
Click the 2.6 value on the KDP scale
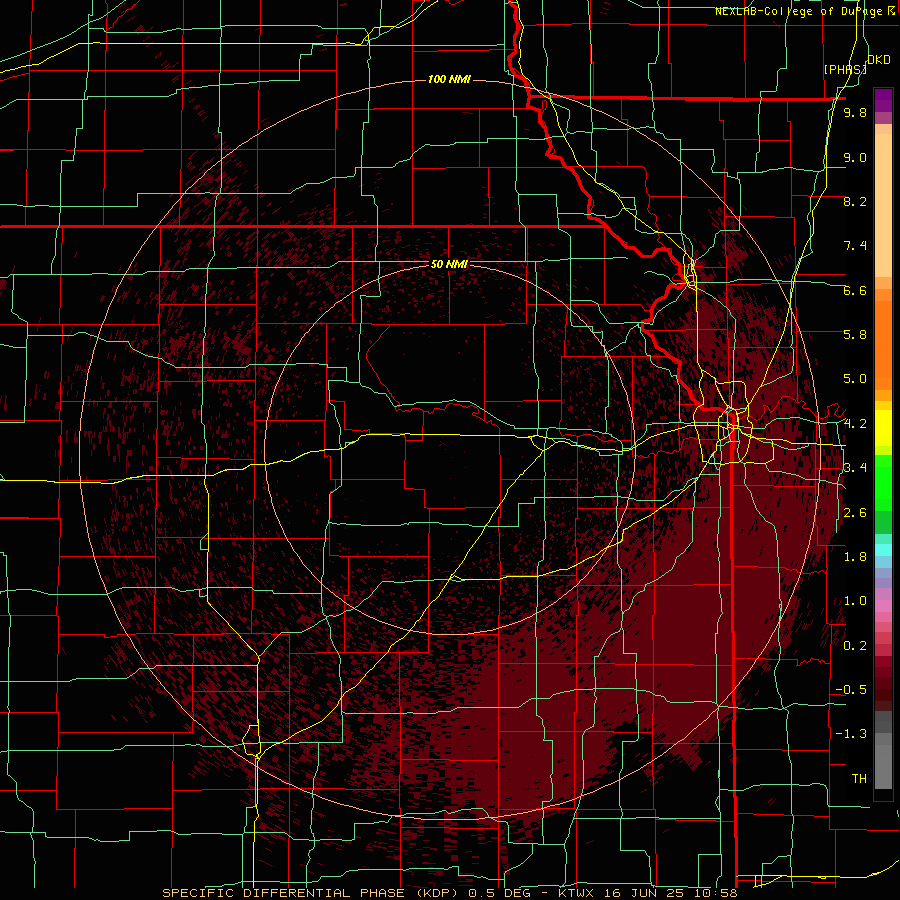(855, 513)
